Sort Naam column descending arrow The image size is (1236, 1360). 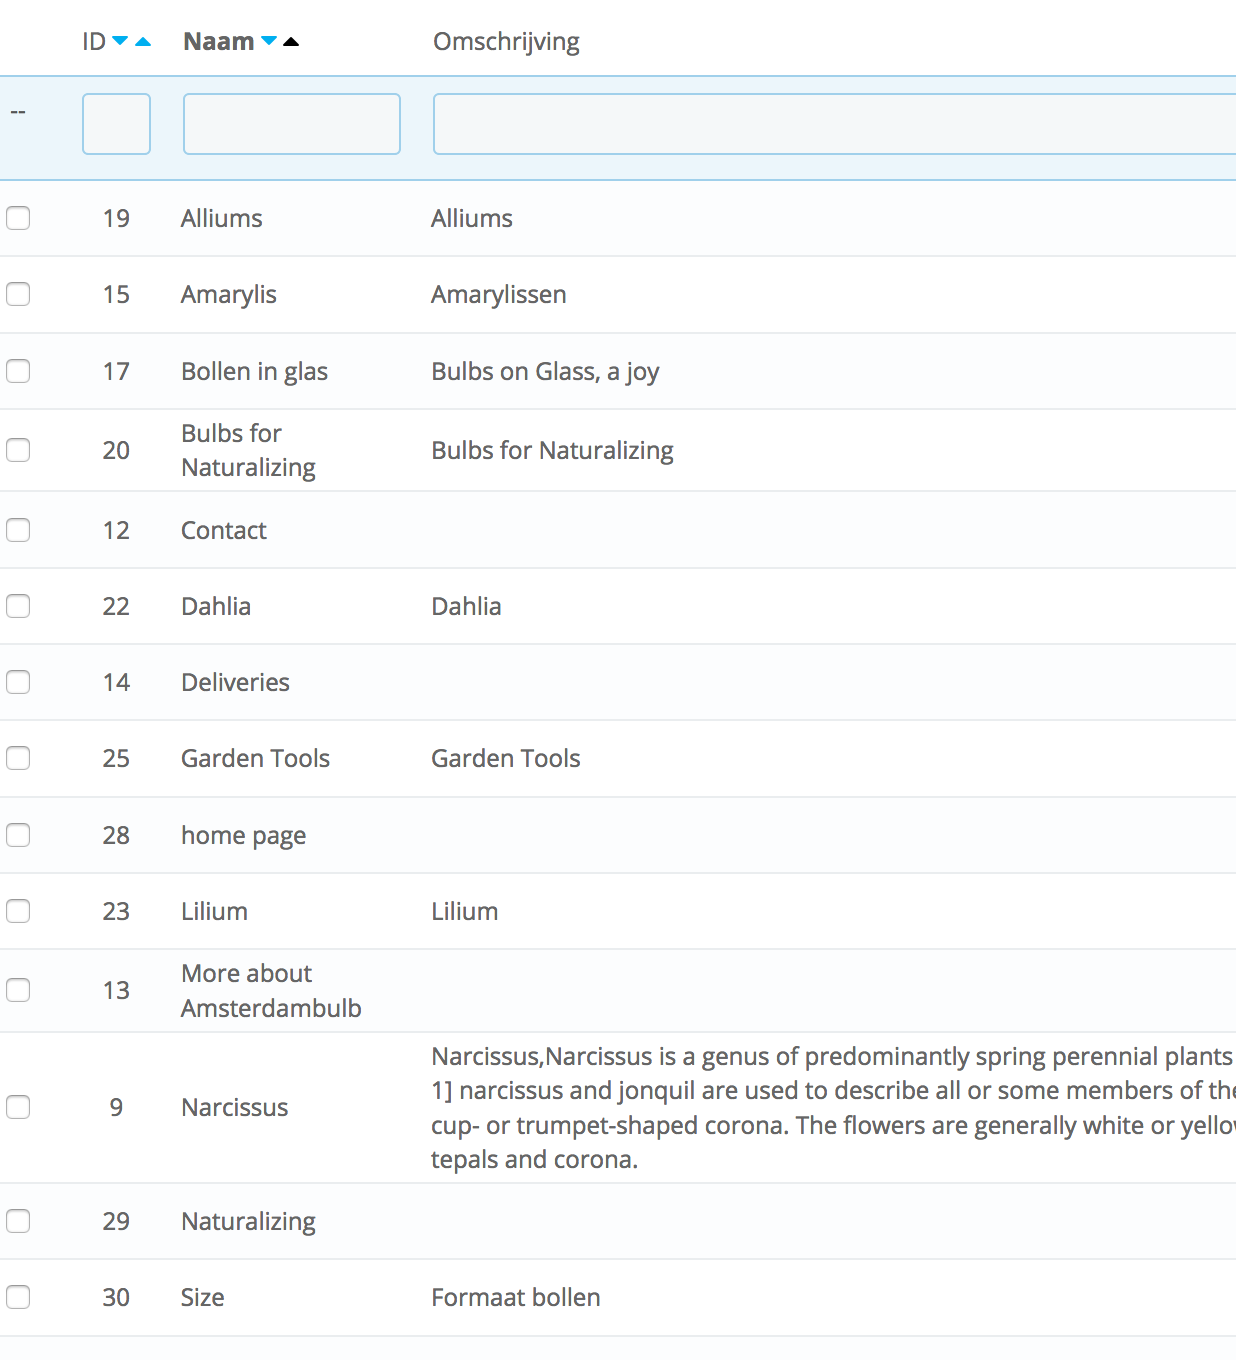[x=269, y=41]
